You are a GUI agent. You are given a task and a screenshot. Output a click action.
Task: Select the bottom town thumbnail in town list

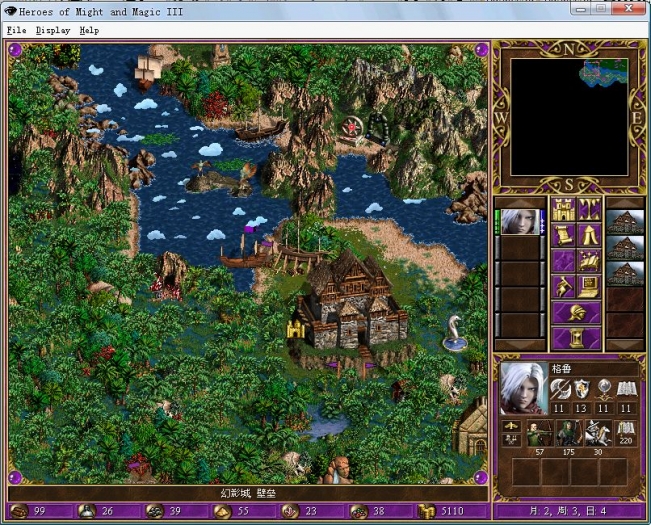point(625,273)
